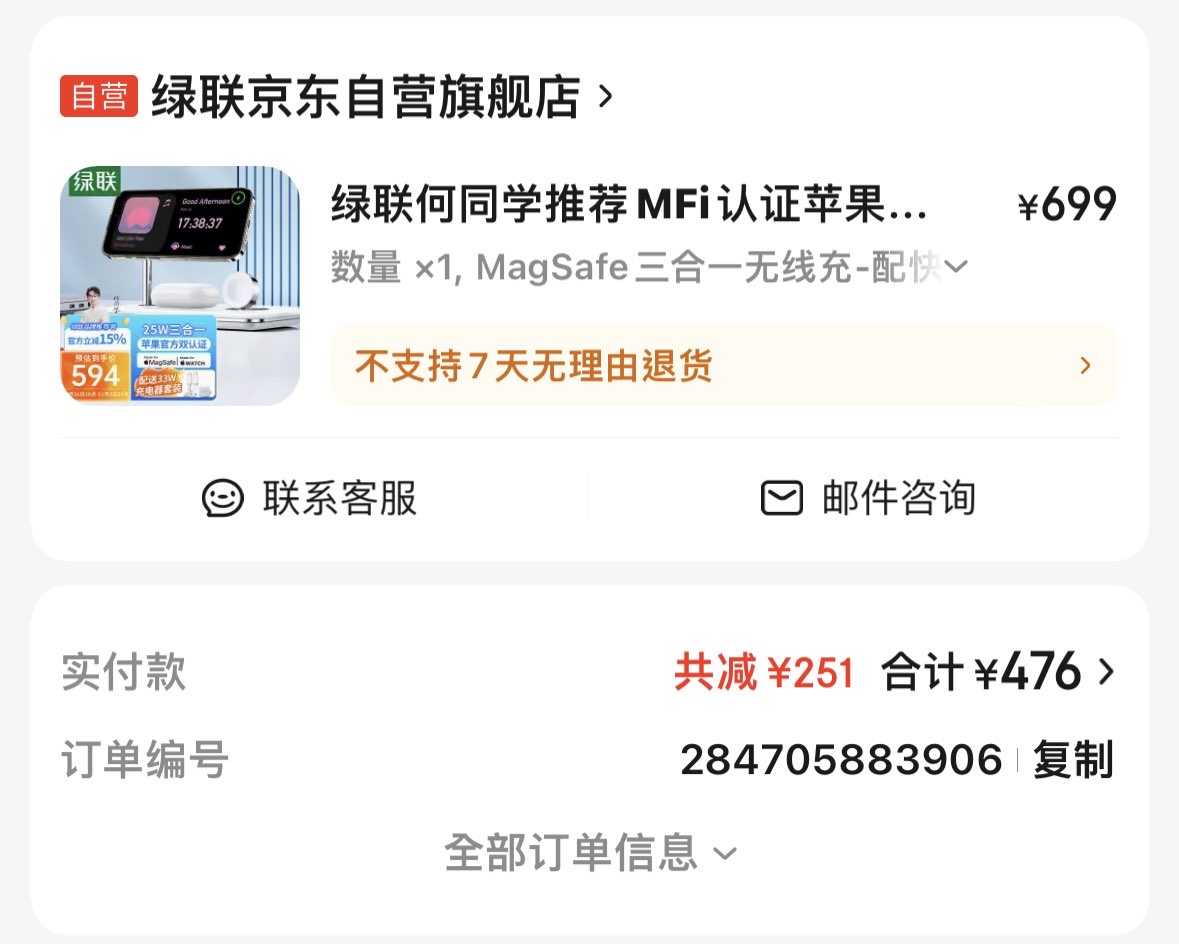Click the smiley customer service icon
Screen dimensions: 1179x944
pyautogui.click(x=223, y=498)
